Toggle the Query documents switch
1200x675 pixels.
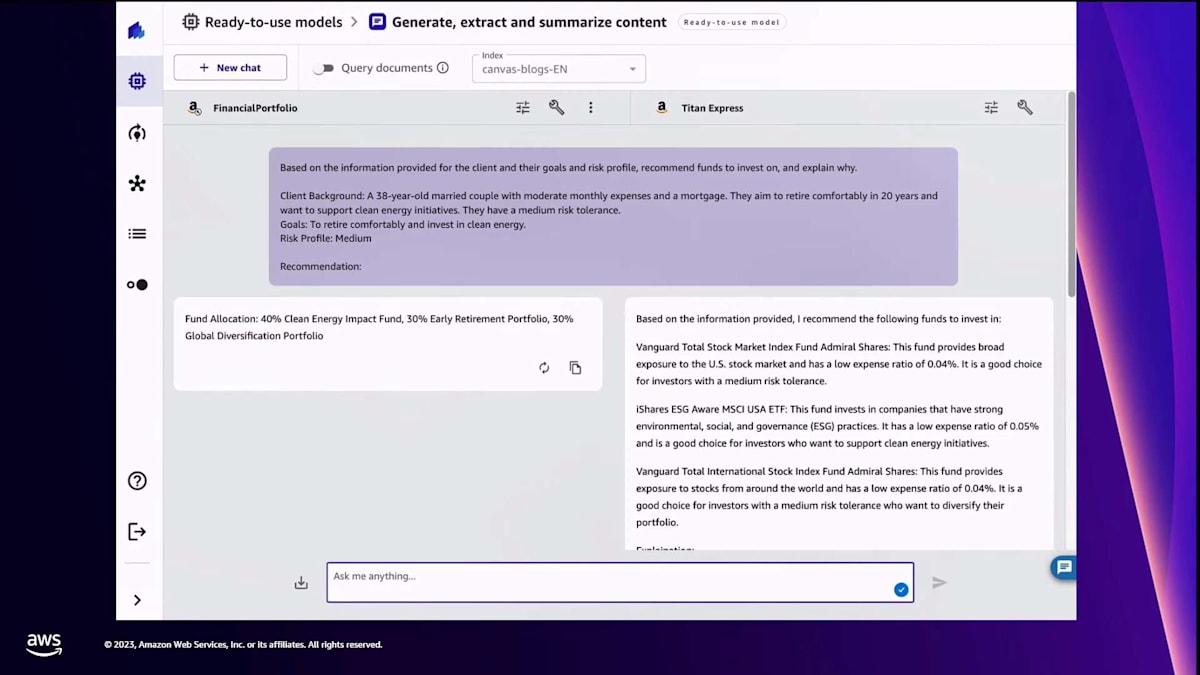pos(323,68)
